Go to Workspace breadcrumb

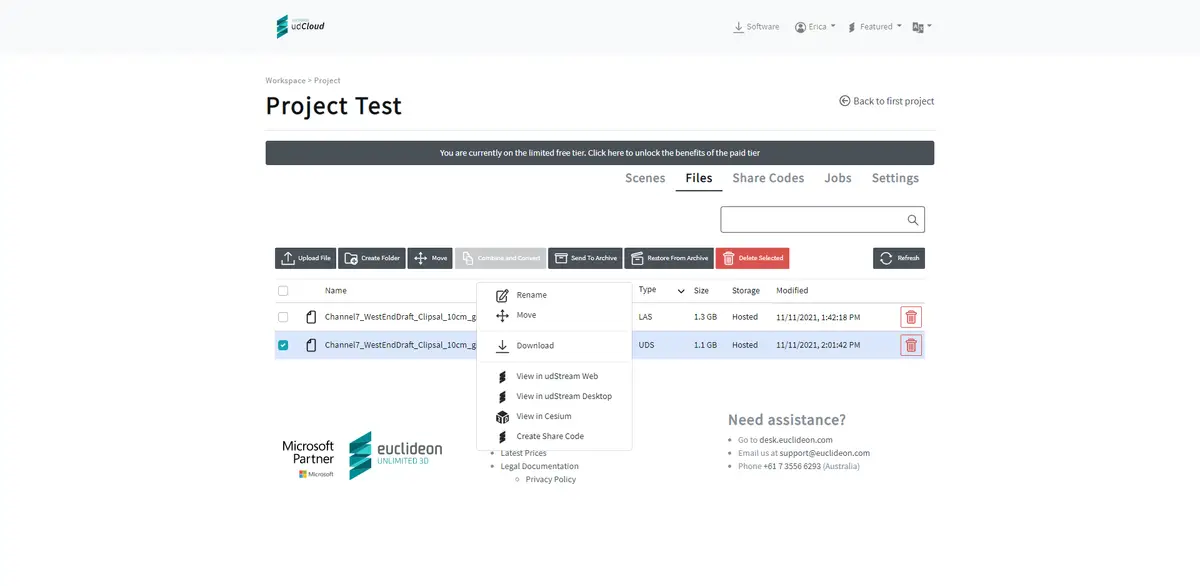point(285,81)
